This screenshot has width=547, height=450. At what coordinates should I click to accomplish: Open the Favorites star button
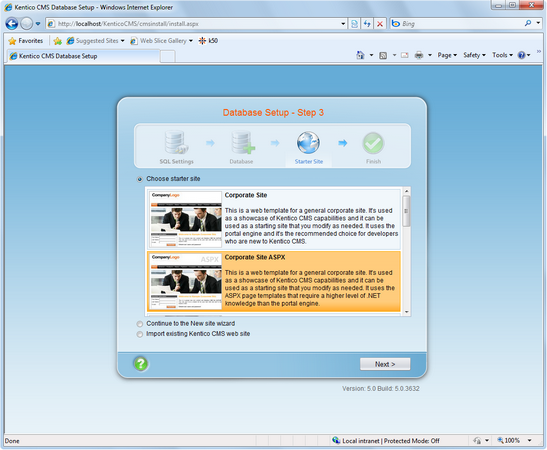point(26,41)
